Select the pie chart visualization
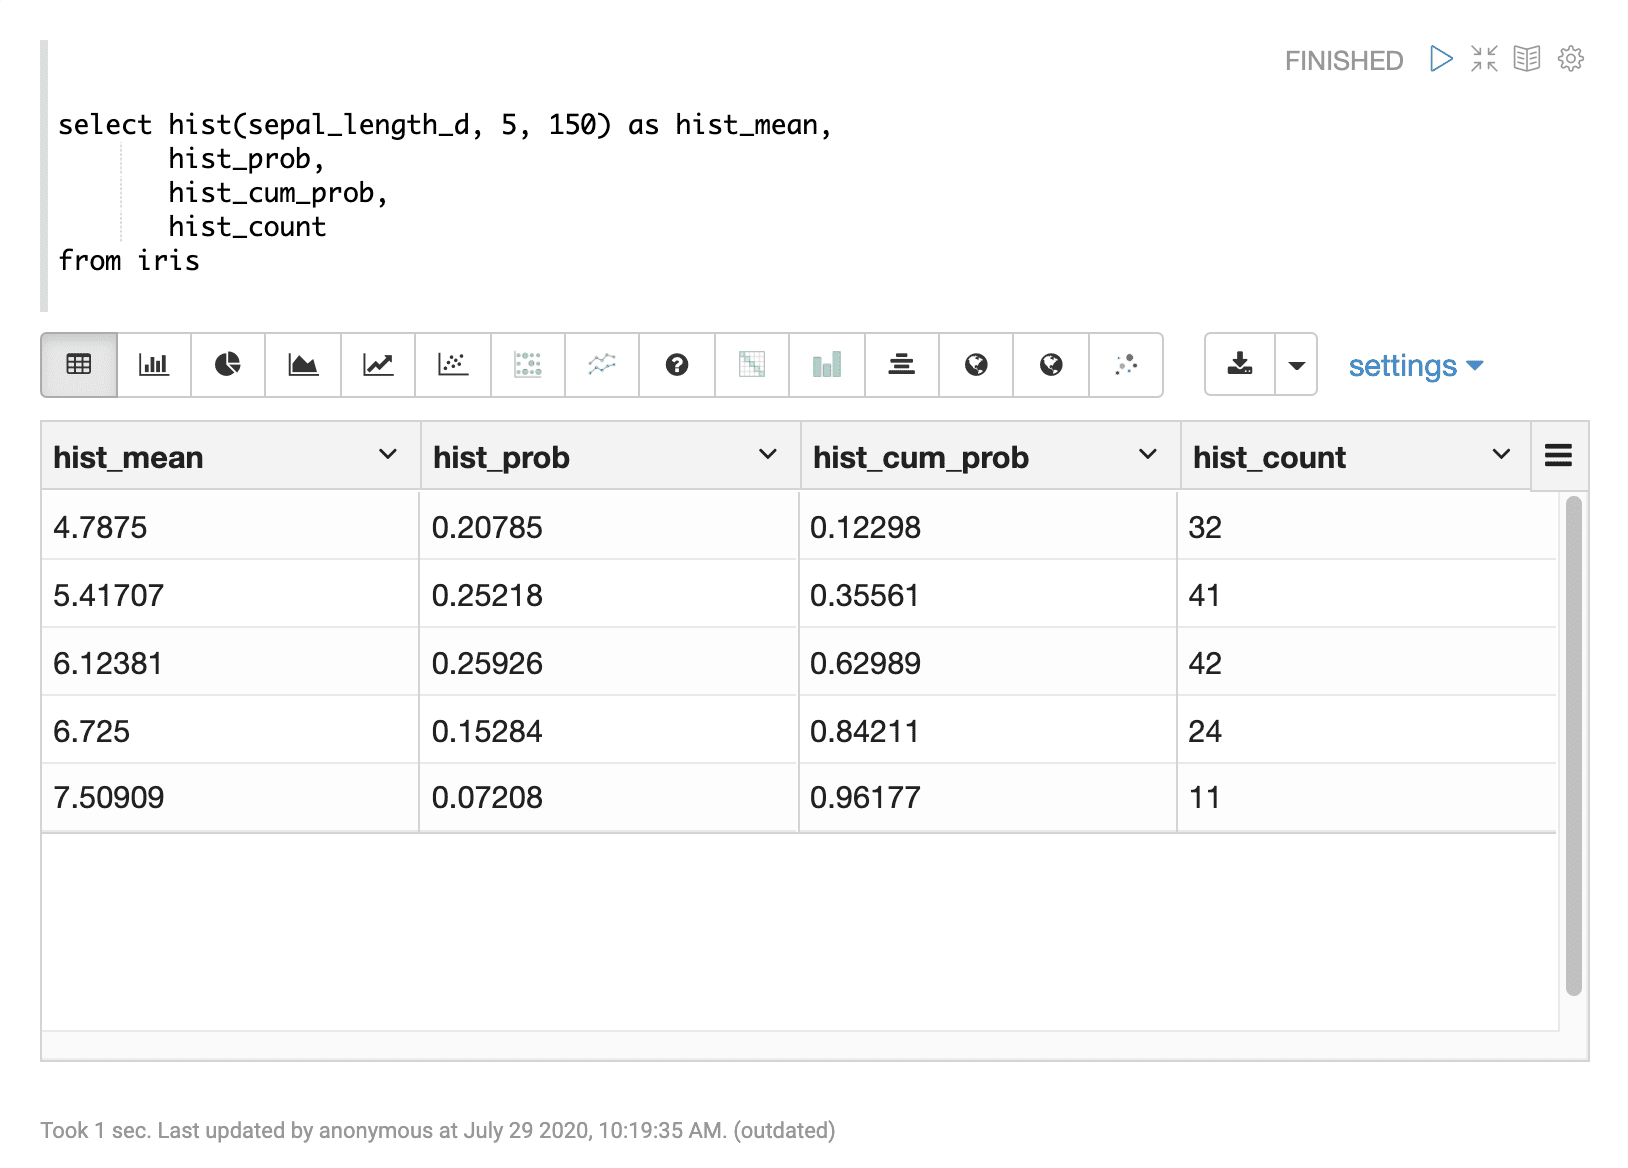The height and width of the screenshot is (1168, 1628). pyautogui.click(x=227, y=365)
